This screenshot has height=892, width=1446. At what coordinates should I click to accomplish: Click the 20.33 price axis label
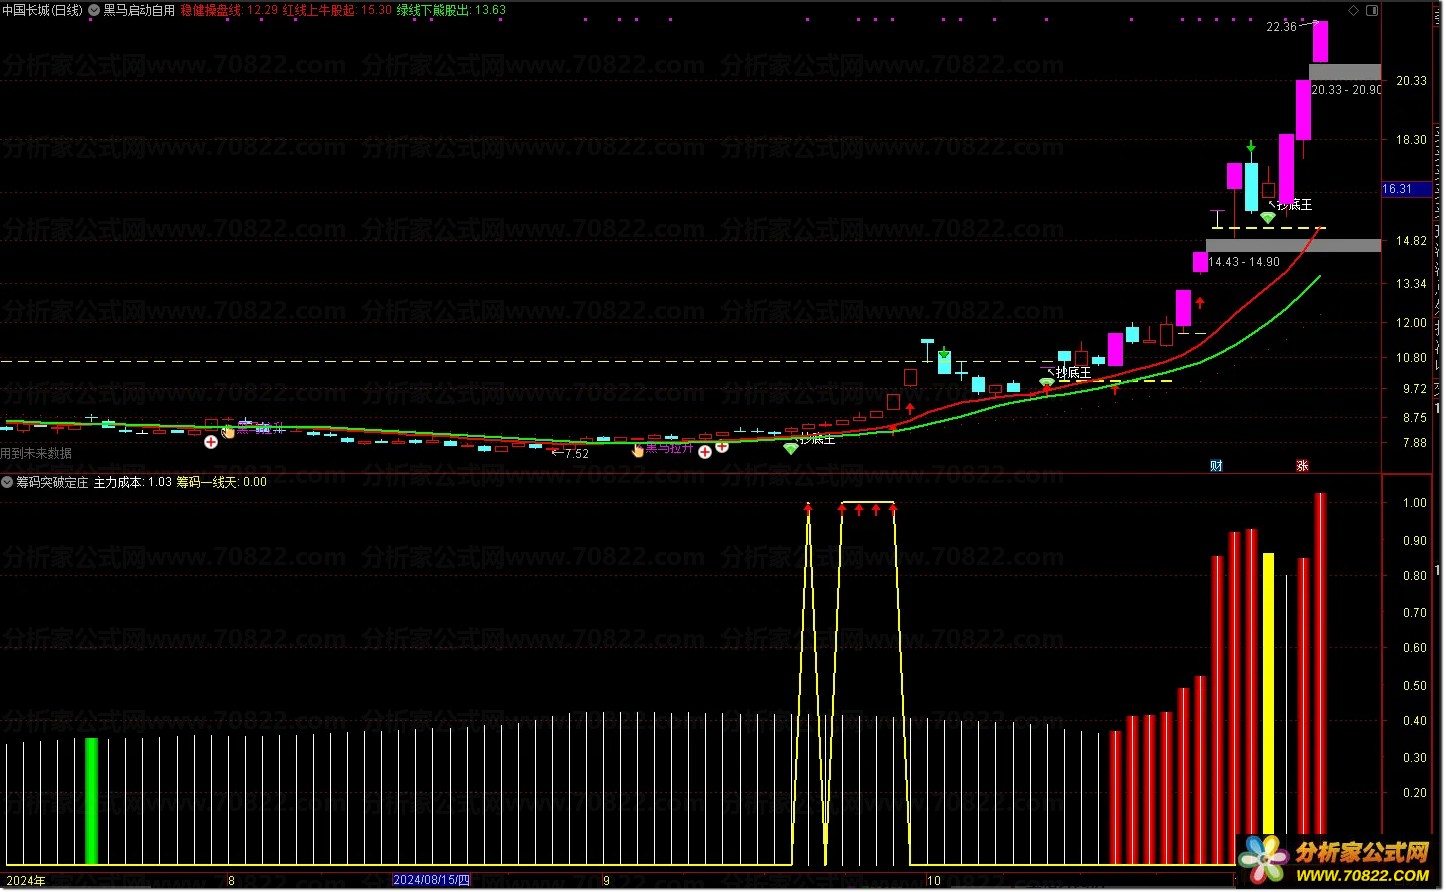click(1411, 81)
